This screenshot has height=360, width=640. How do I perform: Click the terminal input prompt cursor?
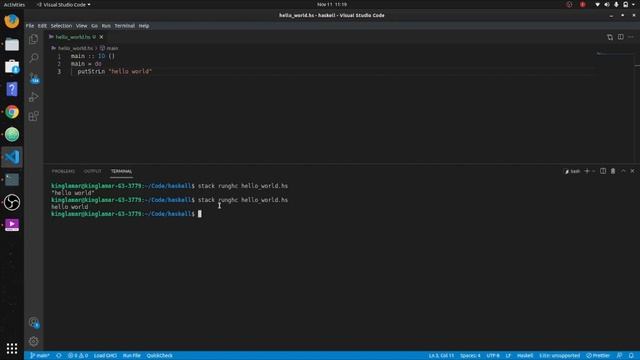click(x=200, y=214)
